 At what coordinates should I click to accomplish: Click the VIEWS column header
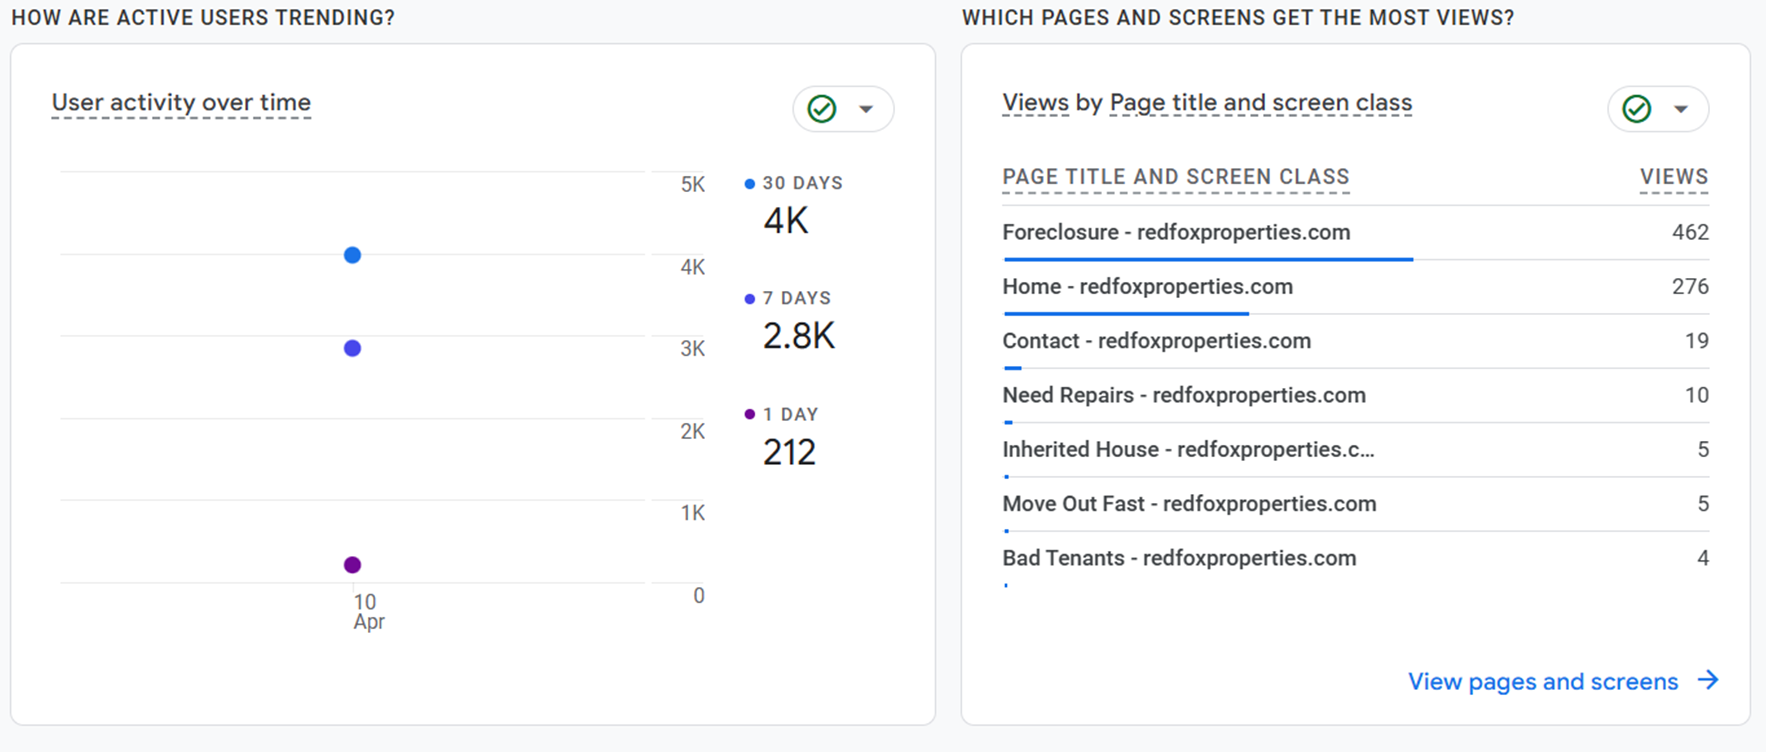click(x=1674, y=177)
